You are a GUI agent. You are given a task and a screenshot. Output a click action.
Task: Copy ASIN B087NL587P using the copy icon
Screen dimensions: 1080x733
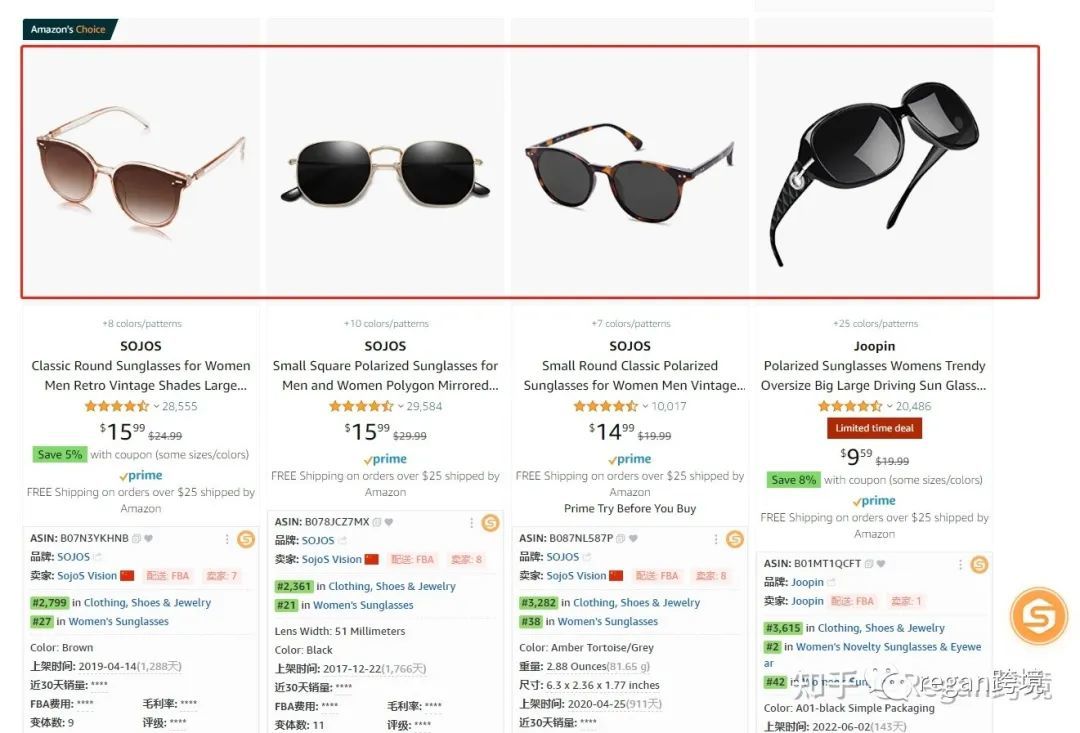tap(621, 539)
